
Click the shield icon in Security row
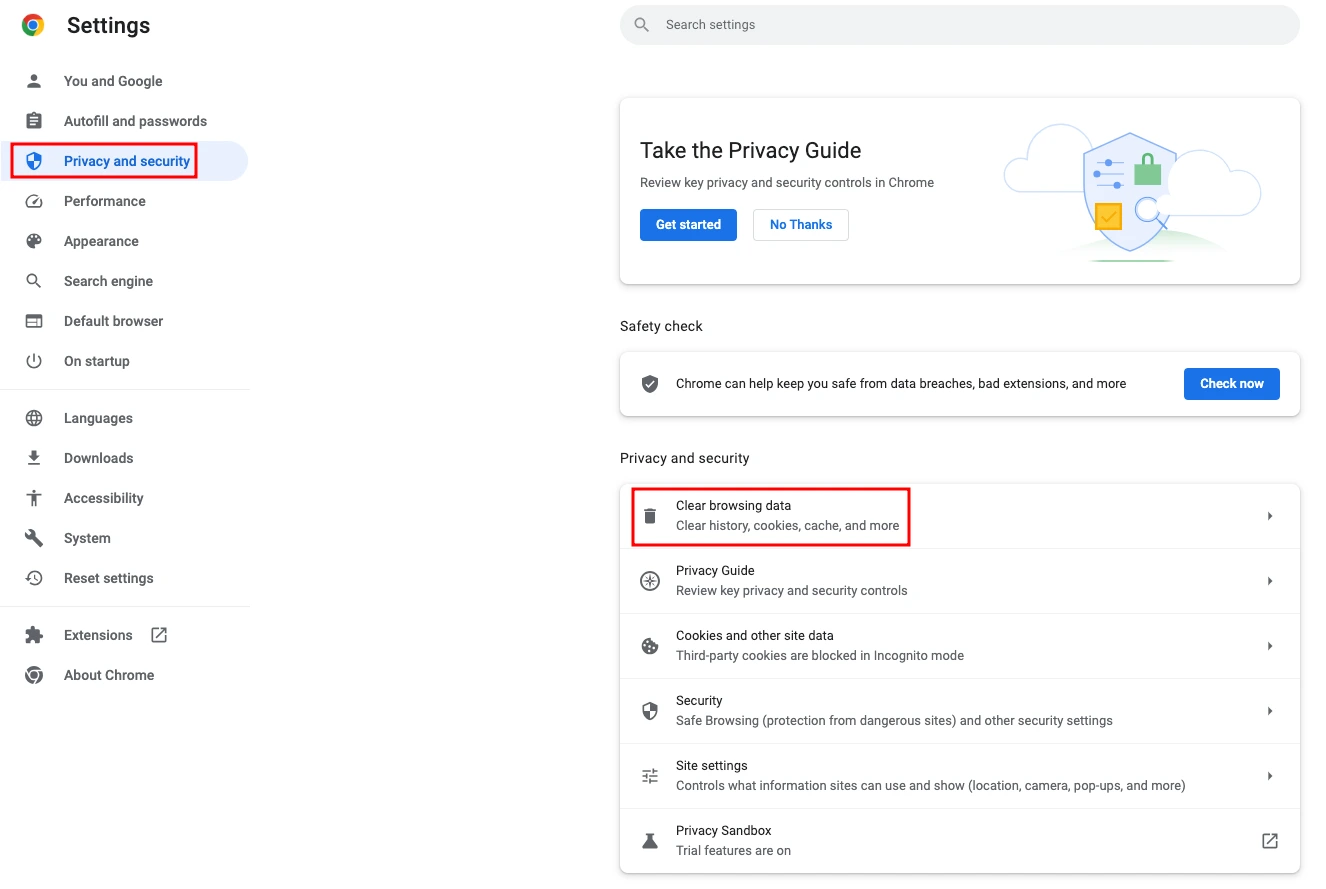(x=650, y=711)
